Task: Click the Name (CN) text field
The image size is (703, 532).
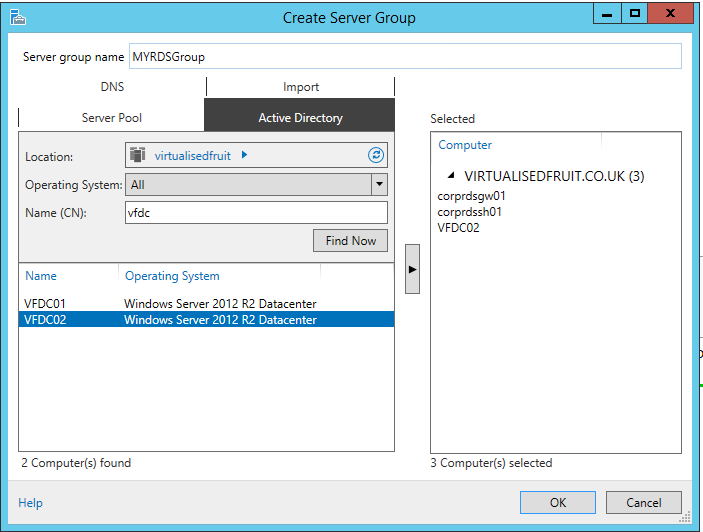Action: pos(255,212)
